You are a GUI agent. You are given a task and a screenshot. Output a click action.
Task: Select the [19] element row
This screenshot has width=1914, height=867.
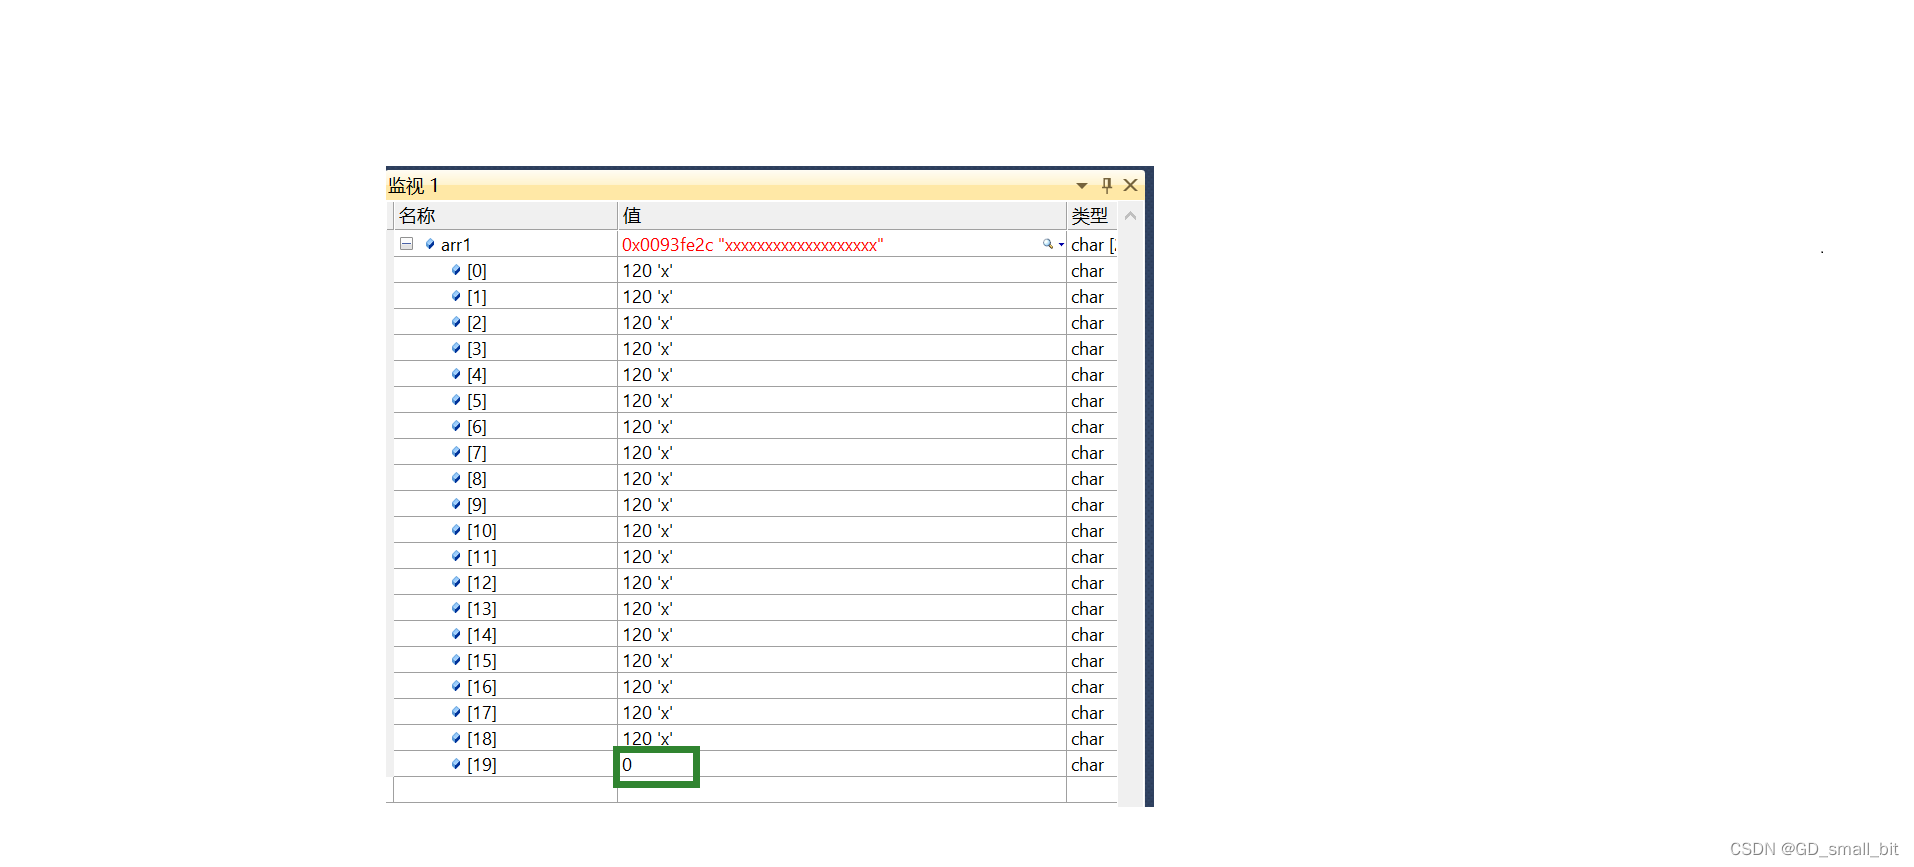click(755, 765)
